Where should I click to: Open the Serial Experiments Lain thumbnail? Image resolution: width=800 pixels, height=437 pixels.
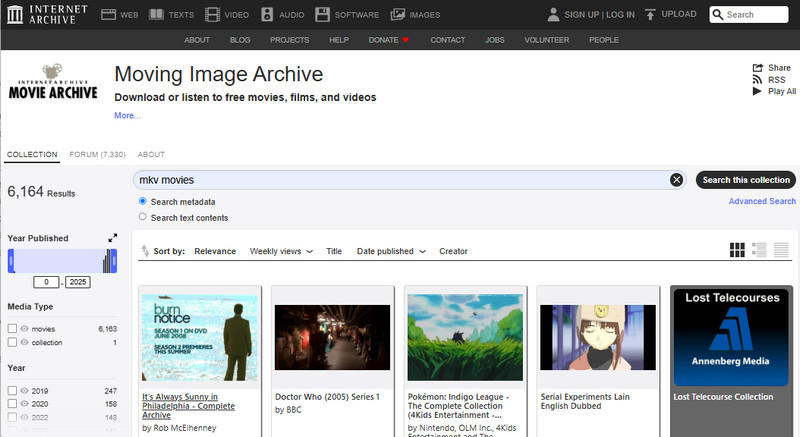click(x=598, y=337)
